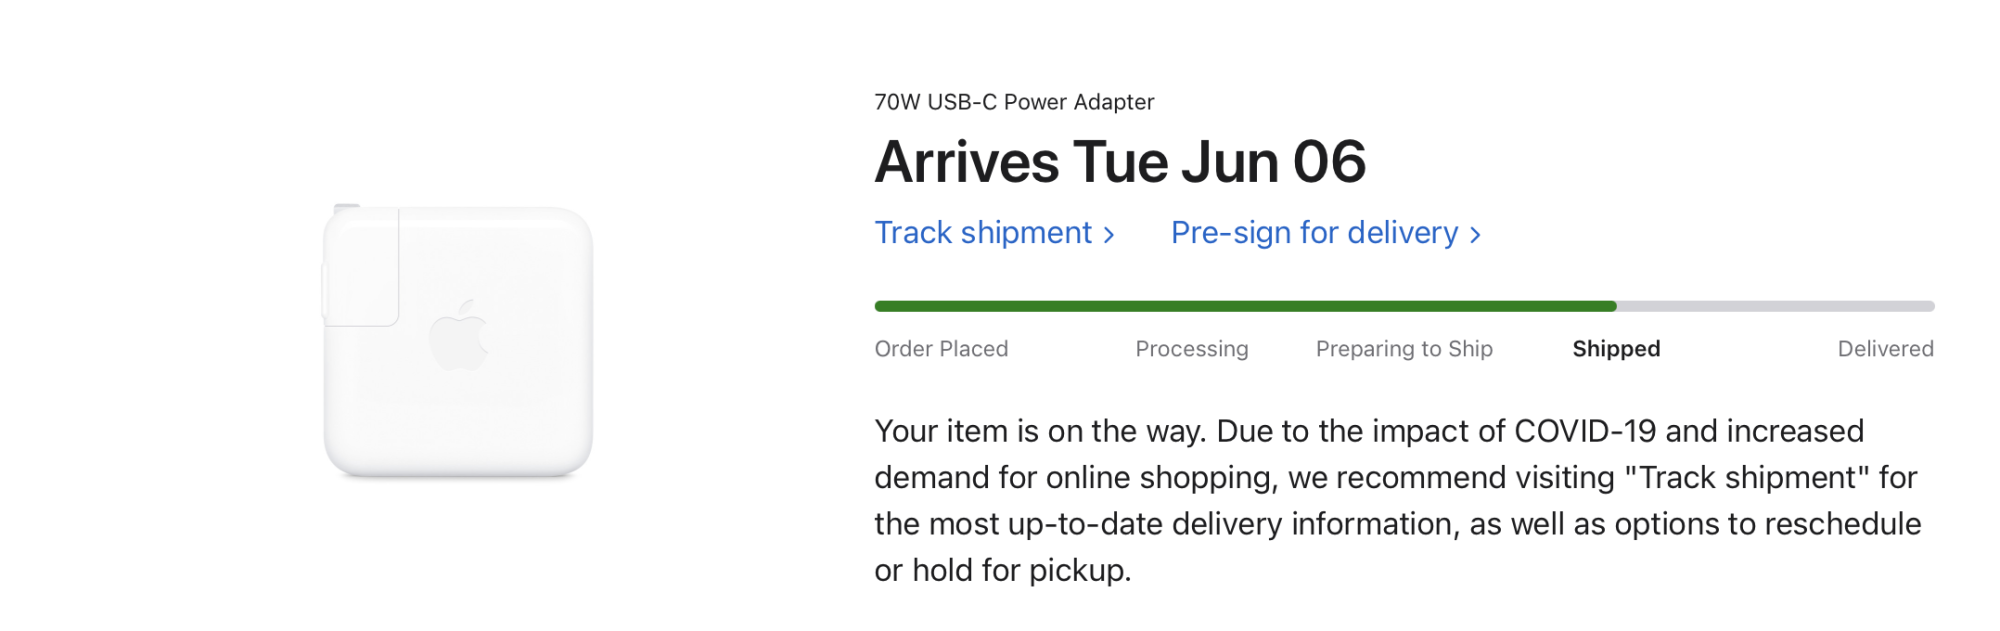Click the grey unfilled end of progress bar
The height and width of the screenshot is (631, 2000).
click(x=1776, y=306)
